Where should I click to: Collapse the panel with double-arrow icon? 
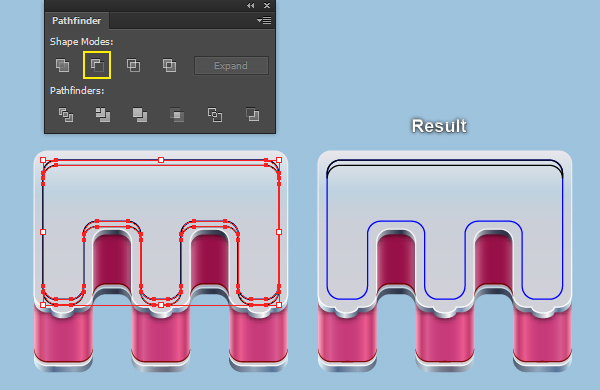coord(251,5)
